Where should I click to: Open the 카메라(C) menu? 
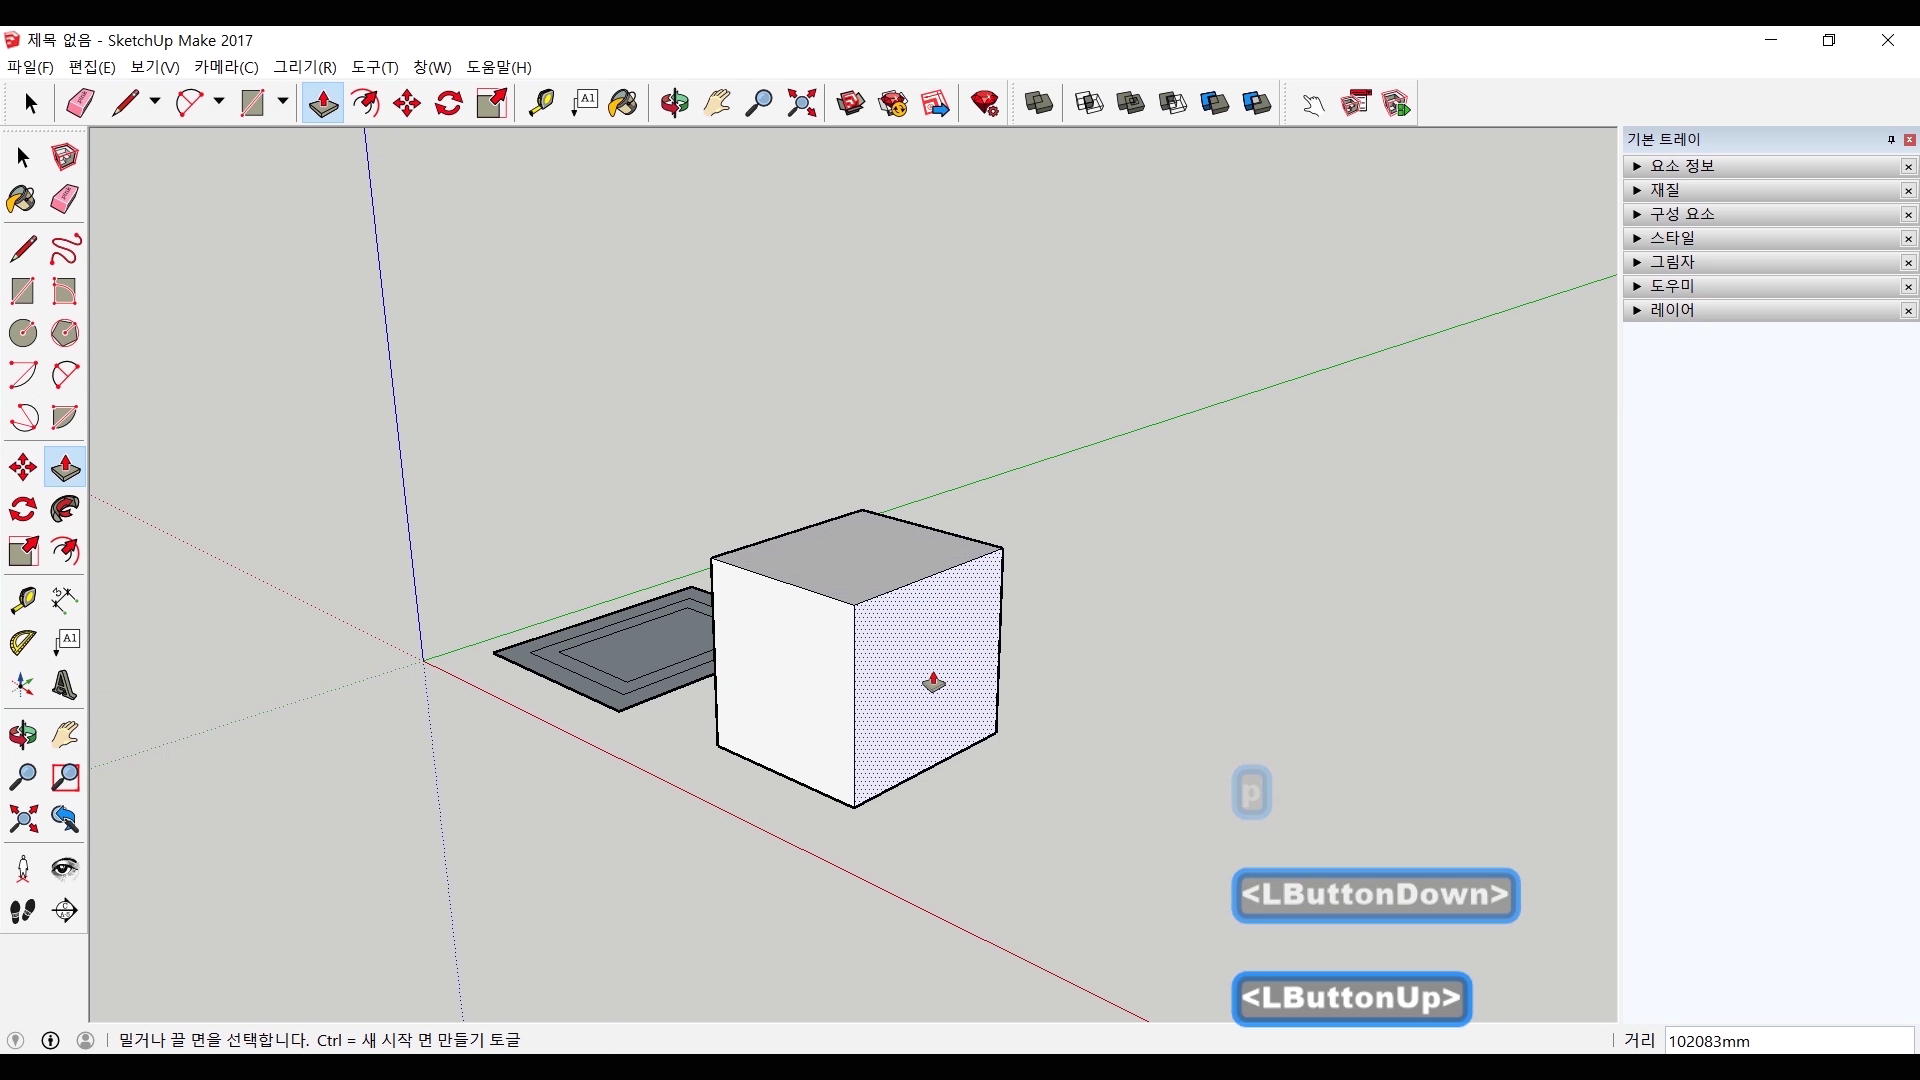click(x=226, y=67)
